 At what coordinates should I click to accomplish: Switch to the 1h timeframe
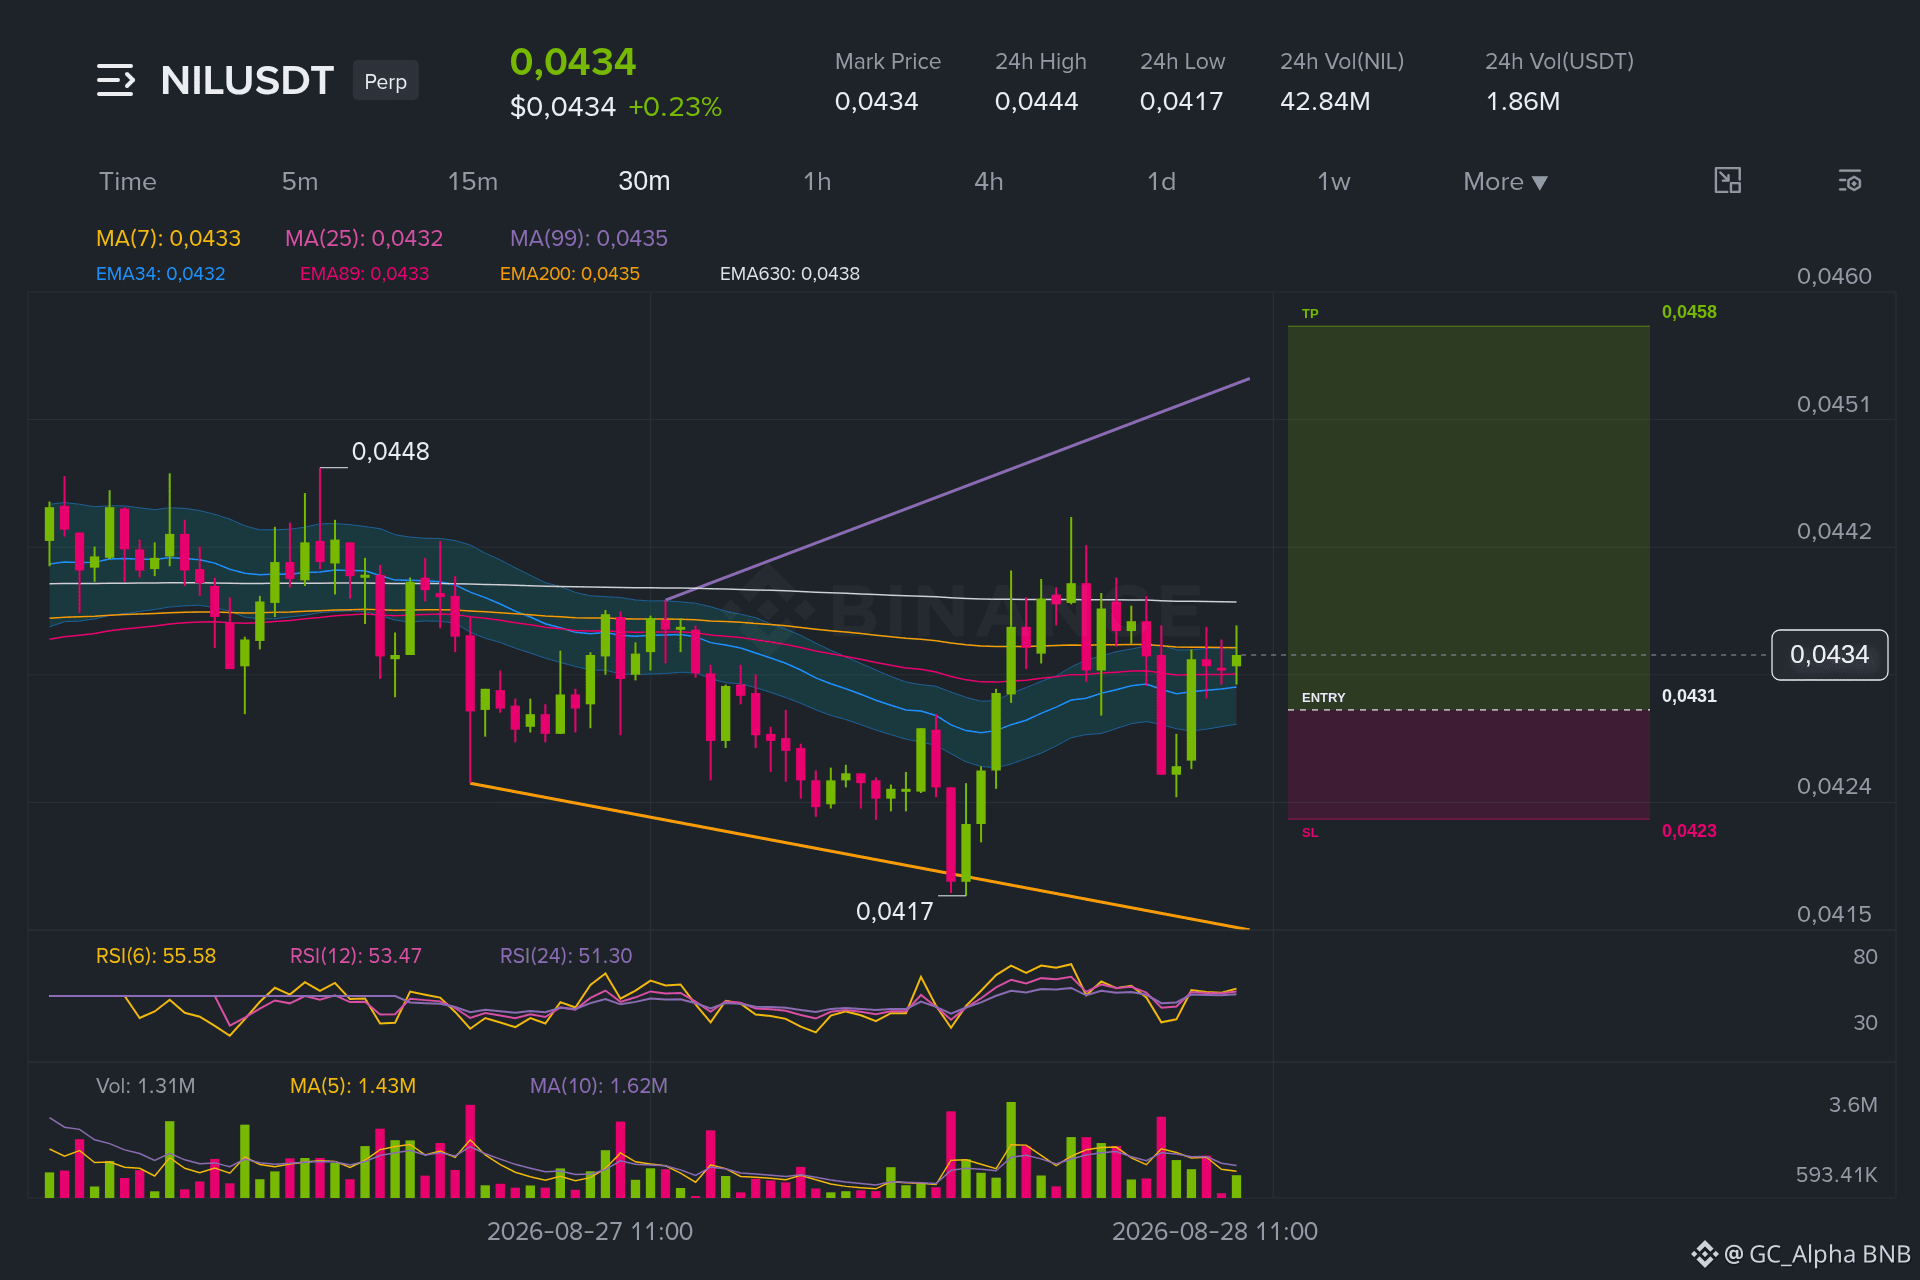pyautogui.click(x=817, y=182)
